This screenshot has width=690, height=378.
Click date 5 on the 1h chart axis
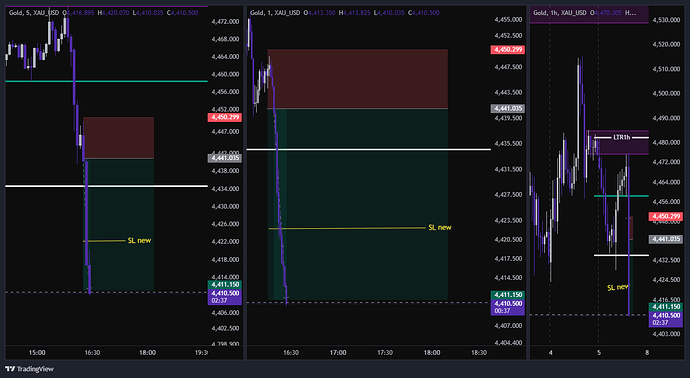[598, 352]
